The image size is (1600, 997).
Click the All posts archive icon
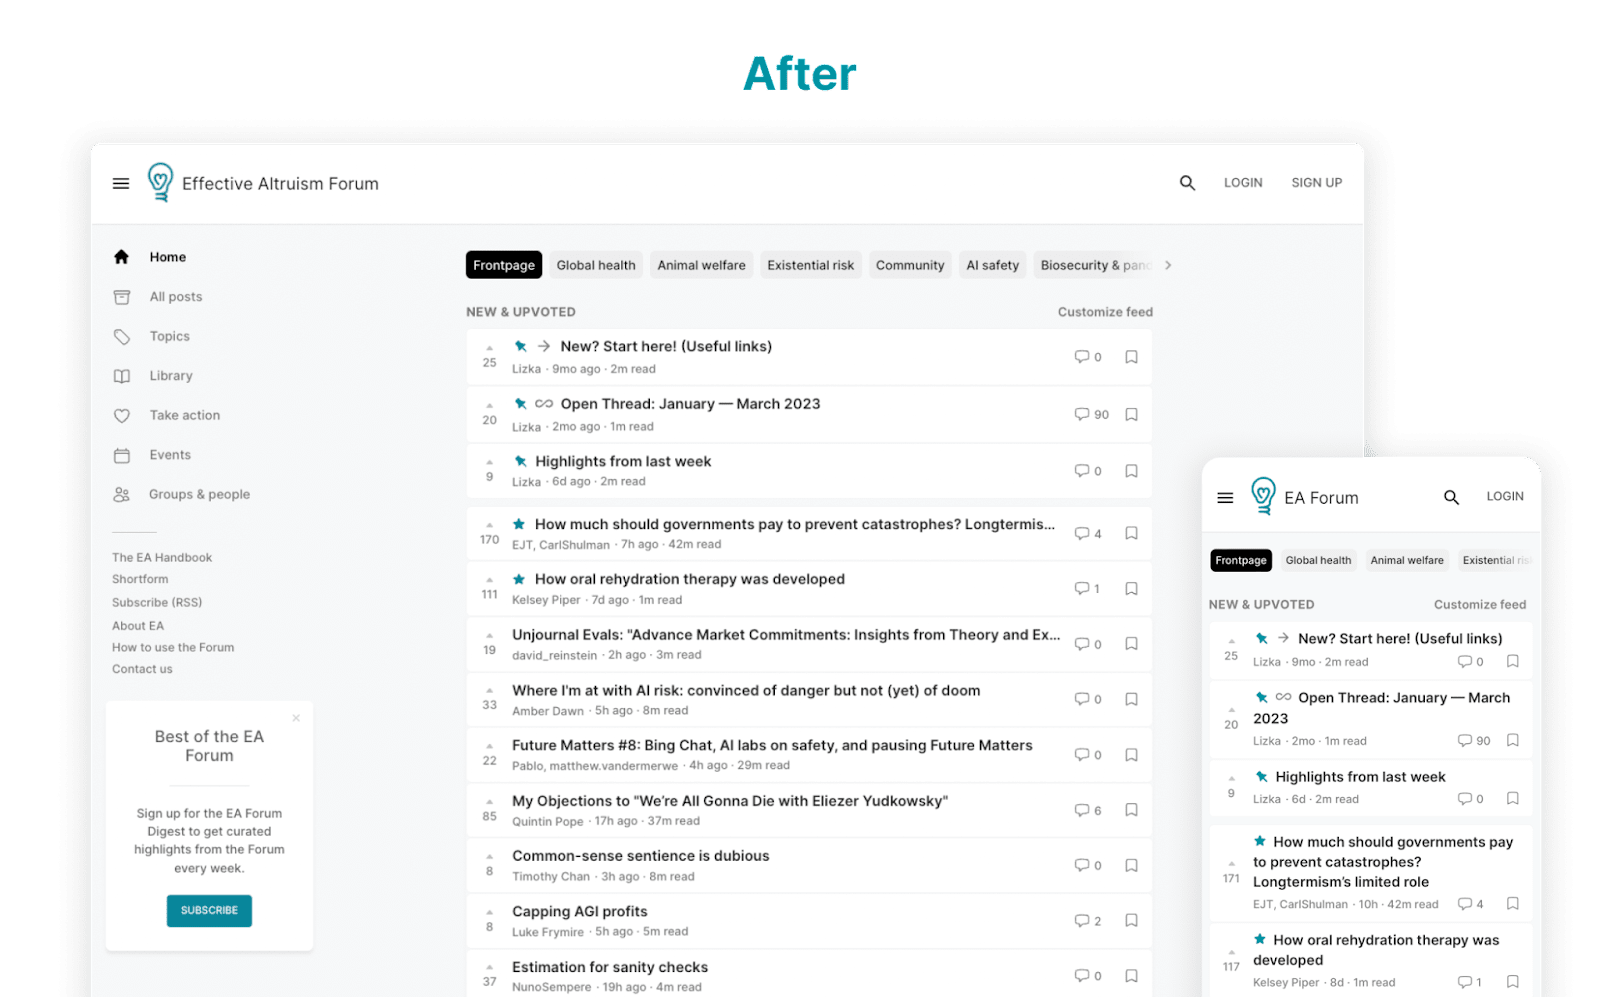121,297
